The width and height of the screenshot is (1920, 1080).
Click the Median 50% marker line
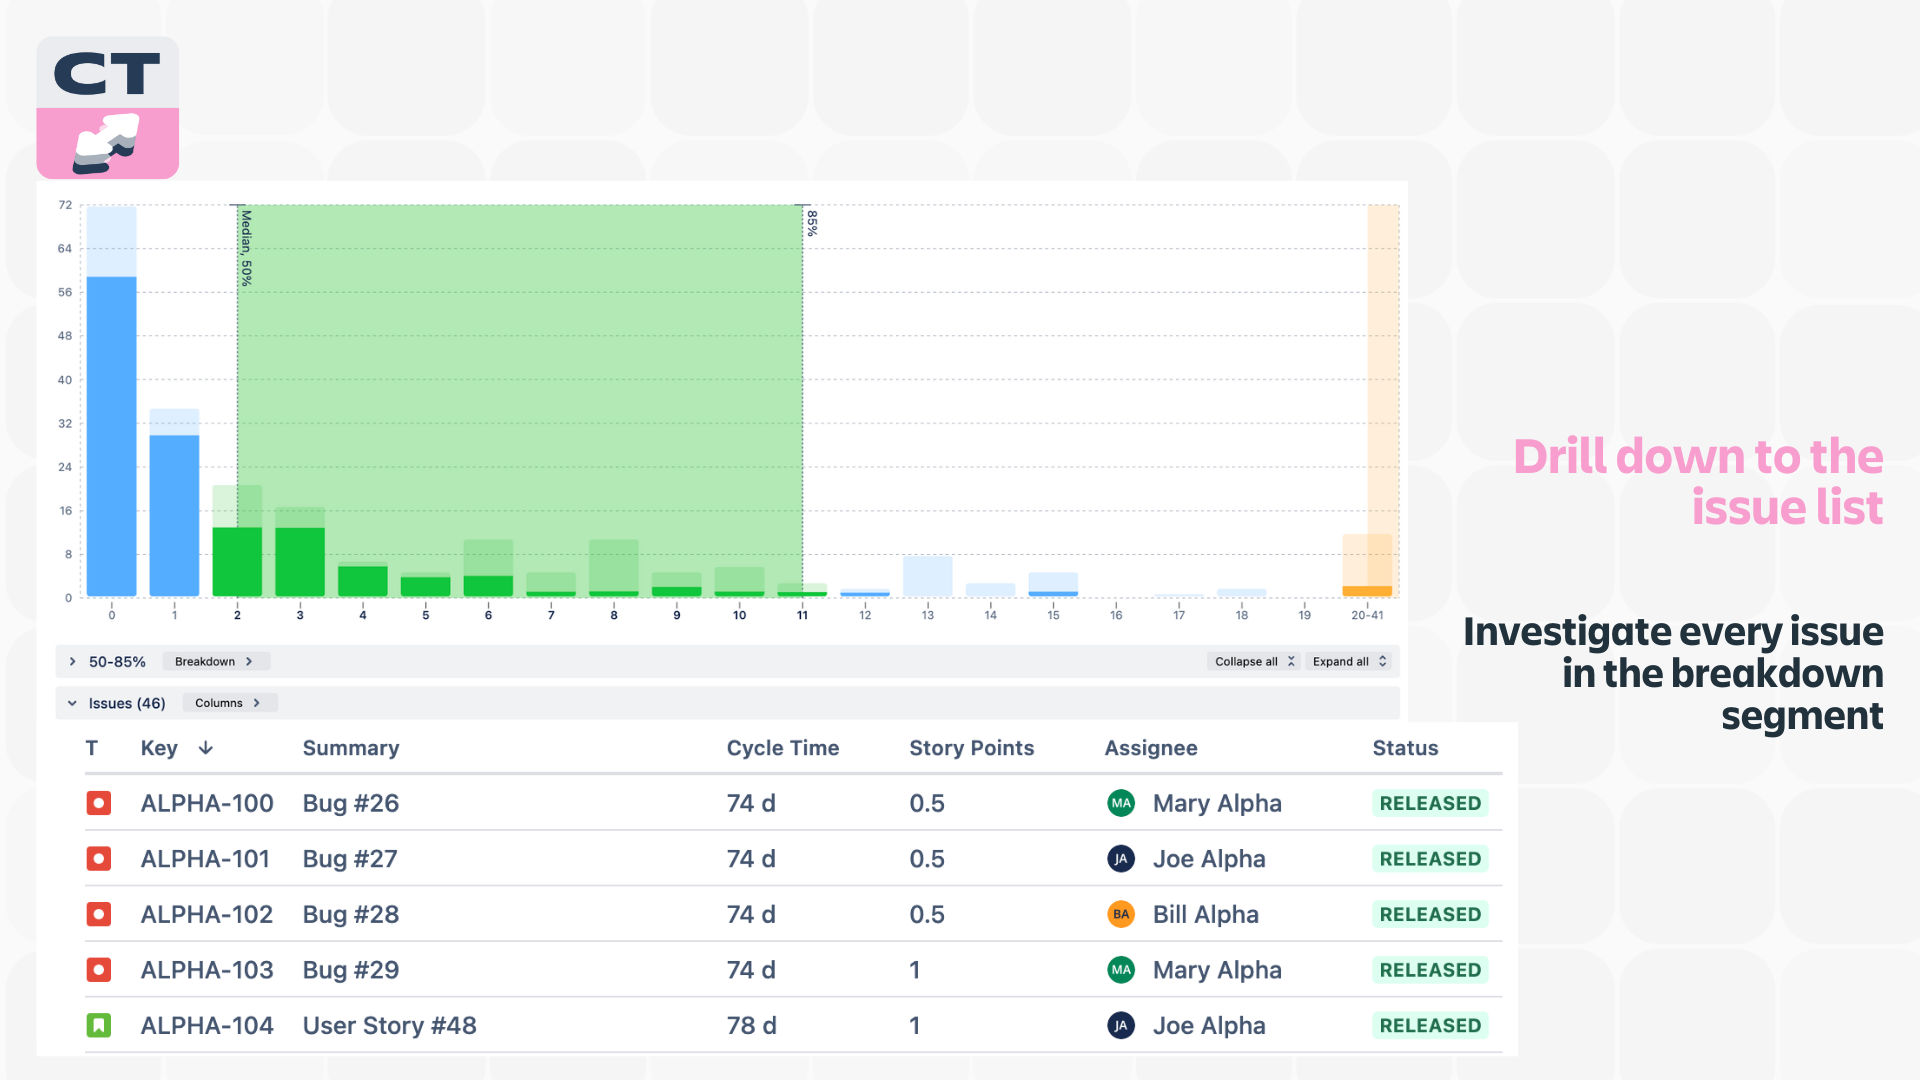237,400
